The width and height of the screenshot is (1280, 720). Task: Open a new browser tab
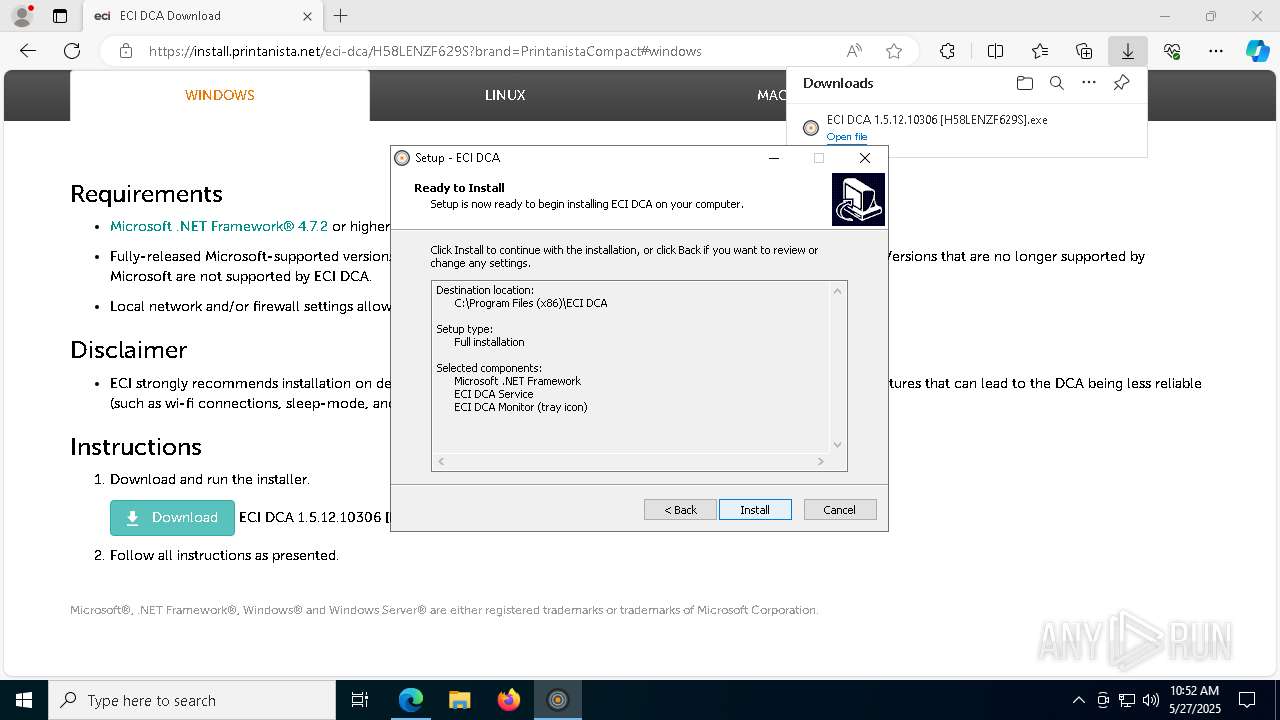click(341, 16)
